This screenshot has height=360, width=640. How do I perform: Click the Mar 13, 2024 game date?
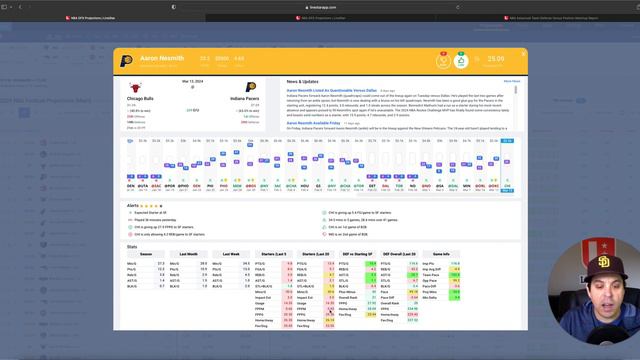tap(192, 81)
